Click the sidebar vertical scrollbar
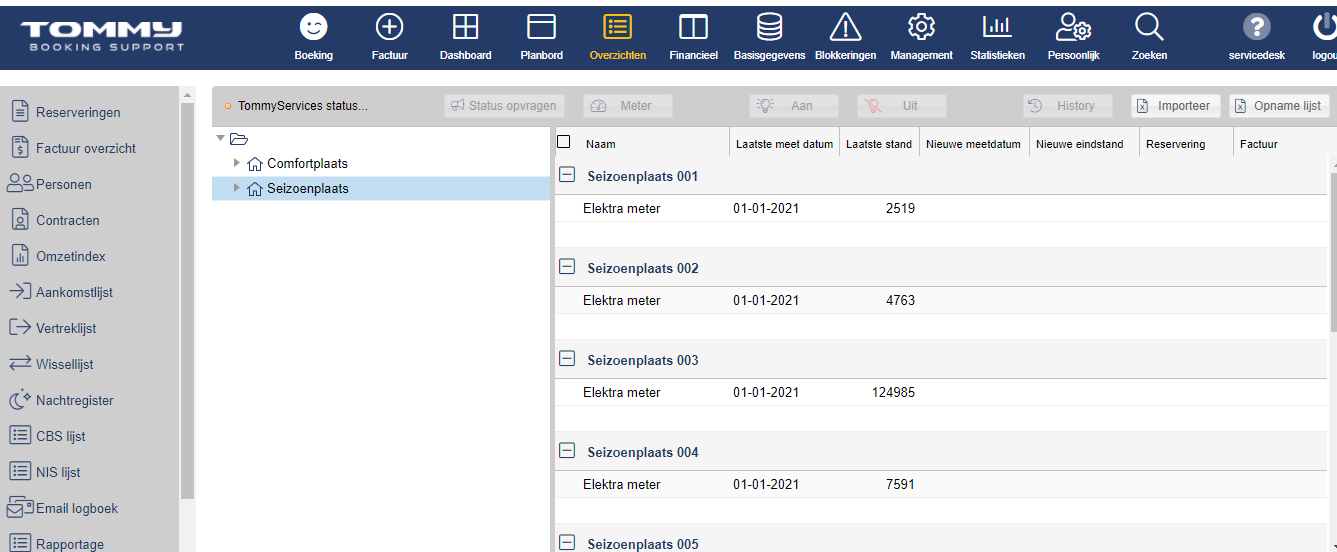The width and height of the screenshot is (1337, 552). [x=187, y=300]
